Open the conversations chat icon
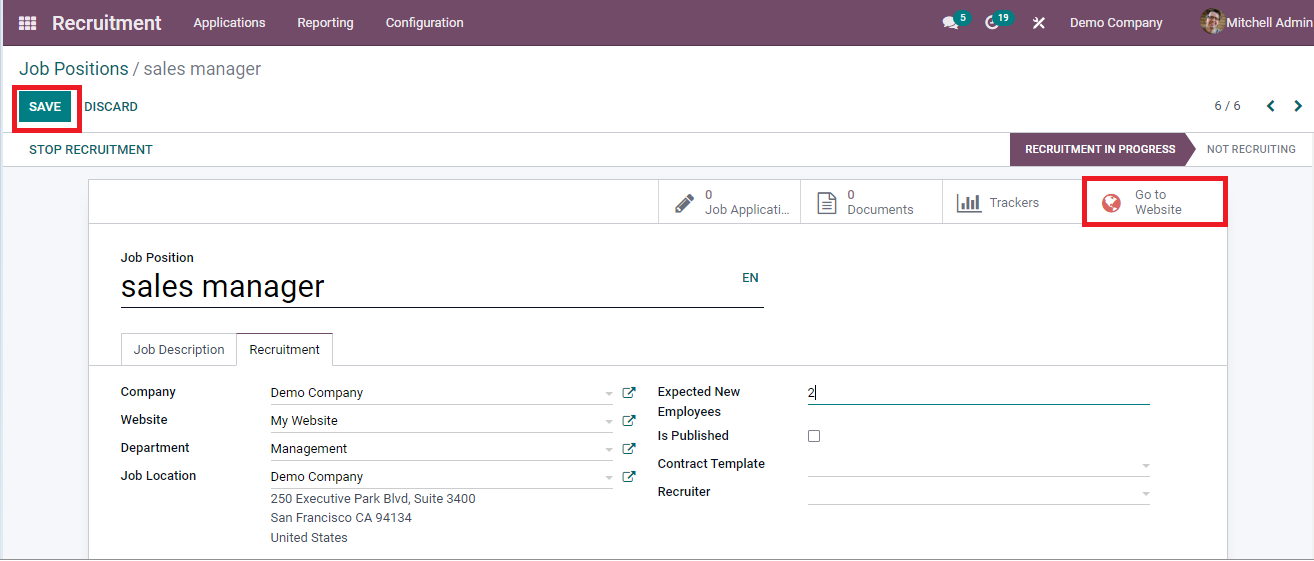 pos(950,22)
